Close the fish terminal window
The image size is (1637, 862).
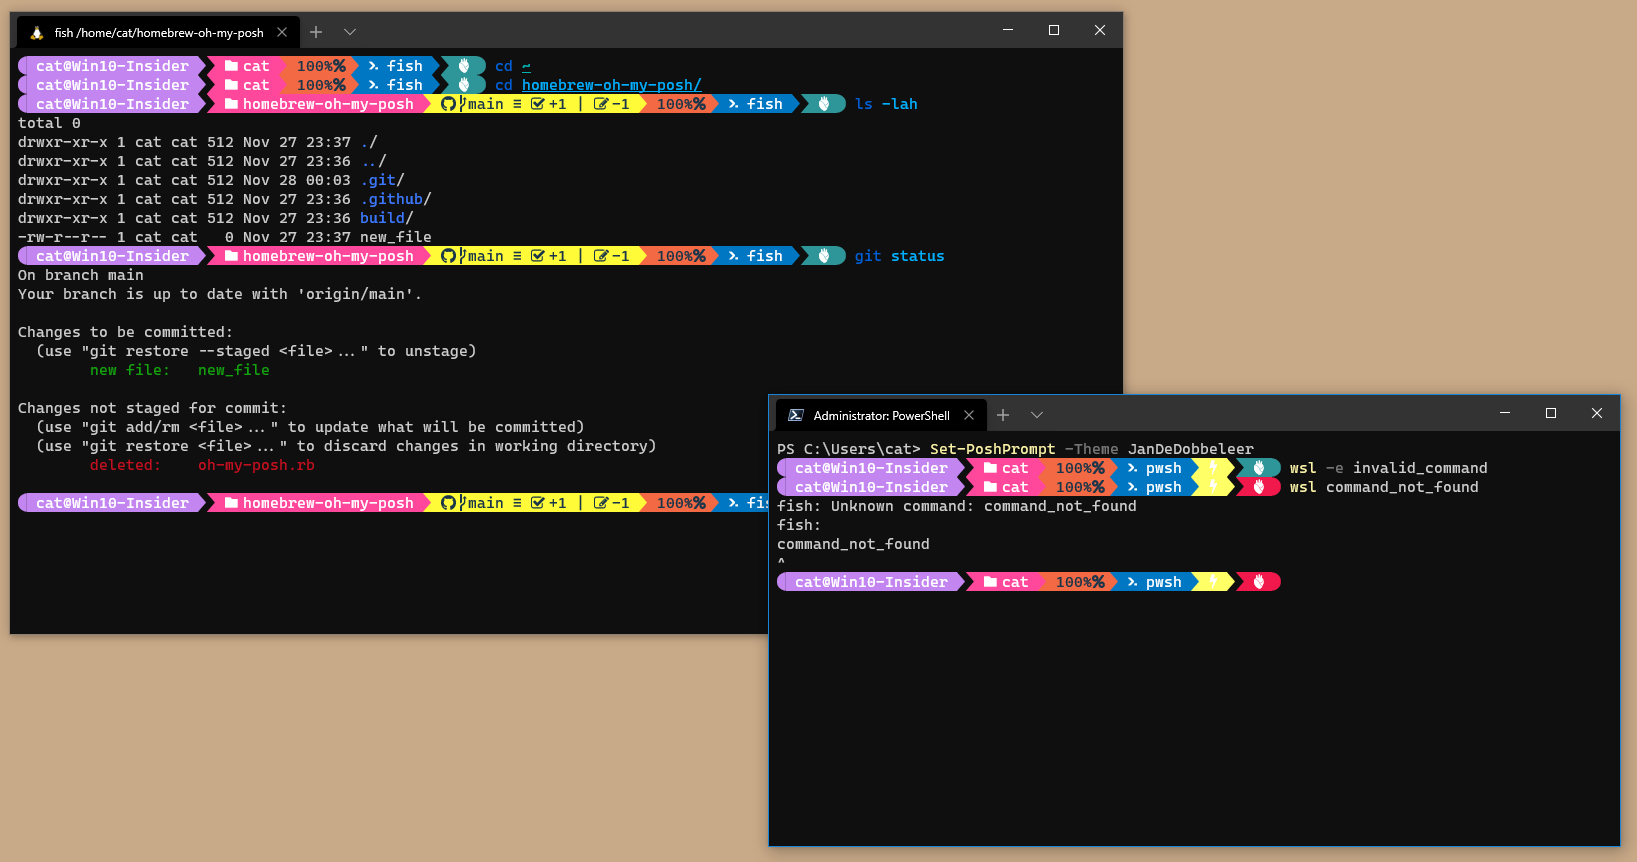(1100, 30)
